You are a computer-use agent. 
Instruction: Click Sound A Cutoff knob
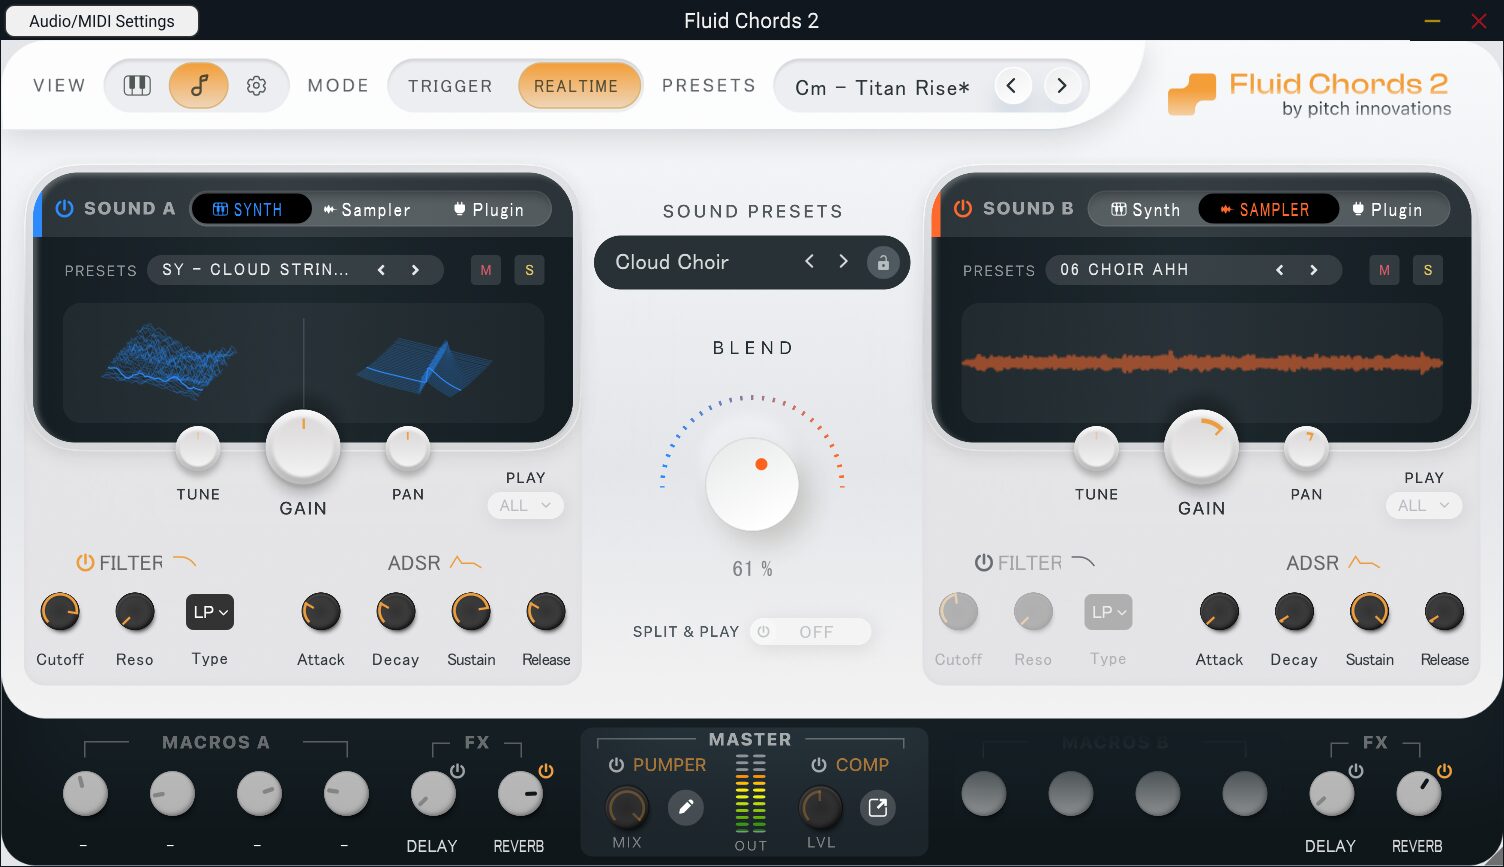pos(60,612)
